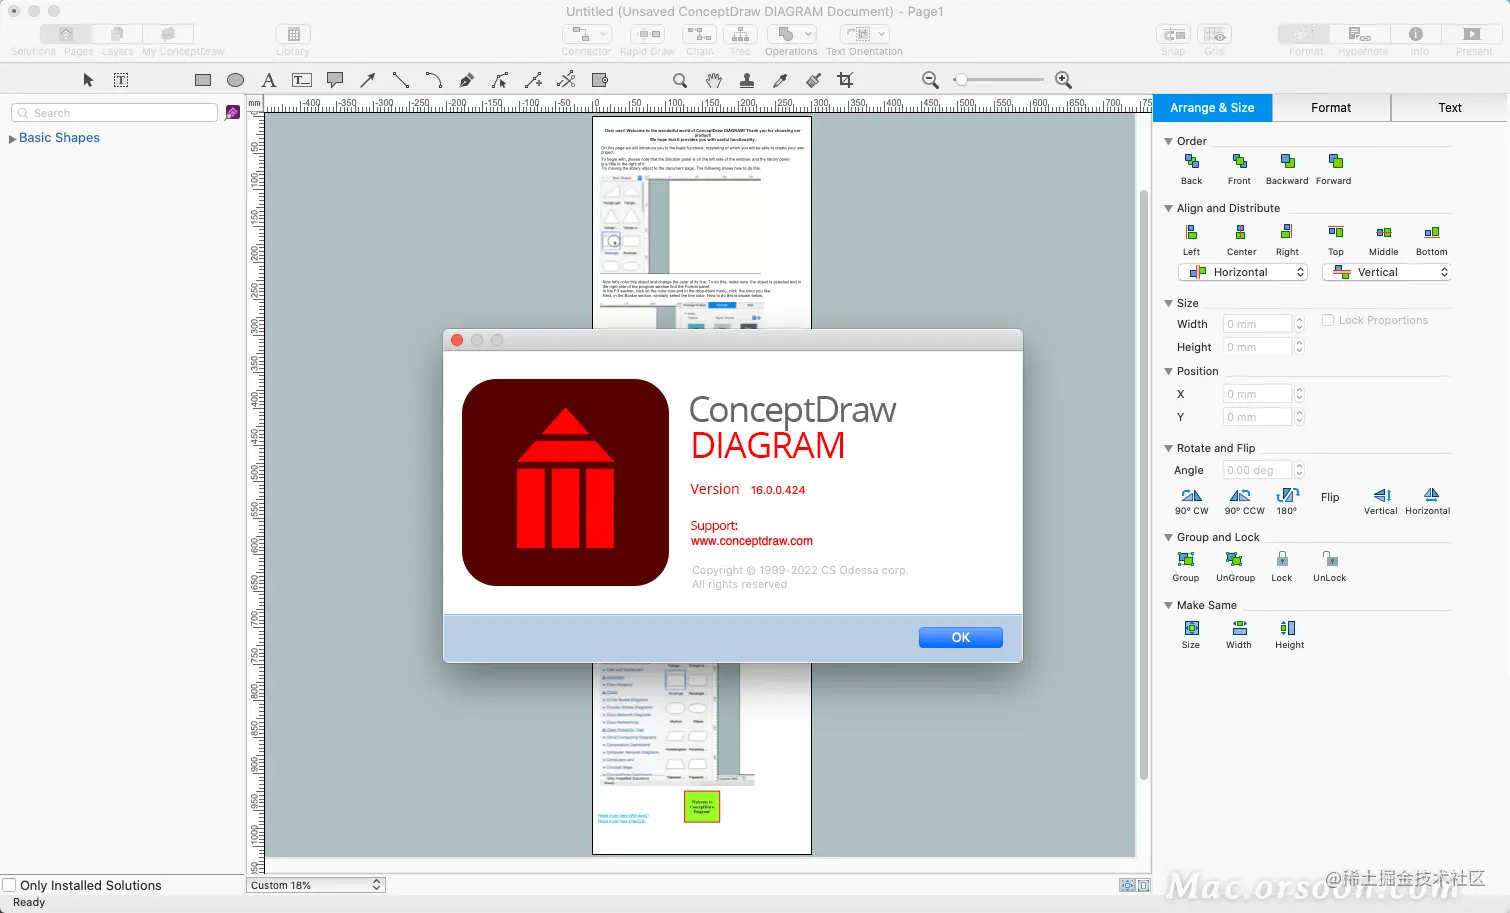Select the arrow pointer tool
1510x913 pixels.
tap(88, 80)
